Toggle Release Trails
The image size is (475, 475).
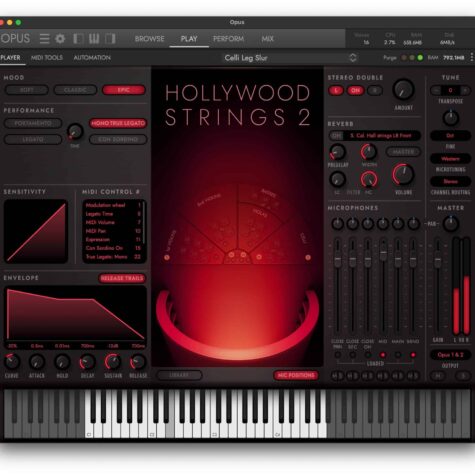point(122,278)
